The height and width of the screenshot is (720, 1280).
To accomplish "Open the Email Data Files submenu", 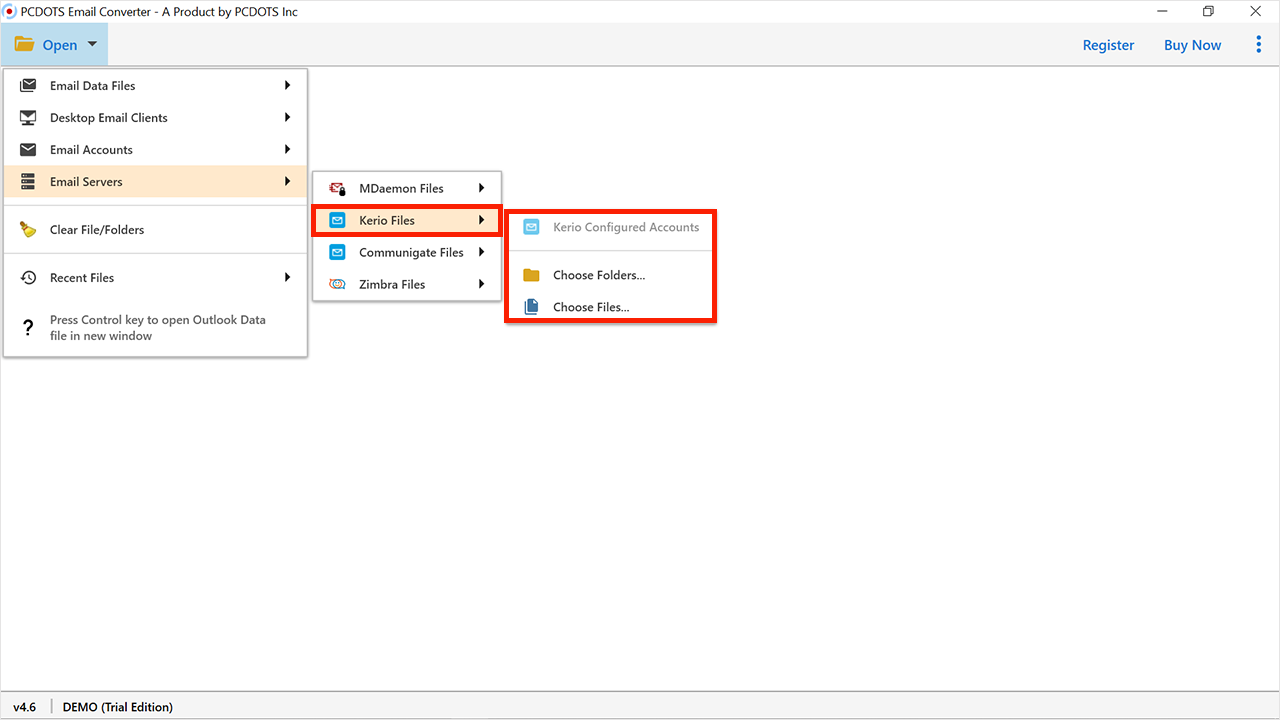I will 155,85.
